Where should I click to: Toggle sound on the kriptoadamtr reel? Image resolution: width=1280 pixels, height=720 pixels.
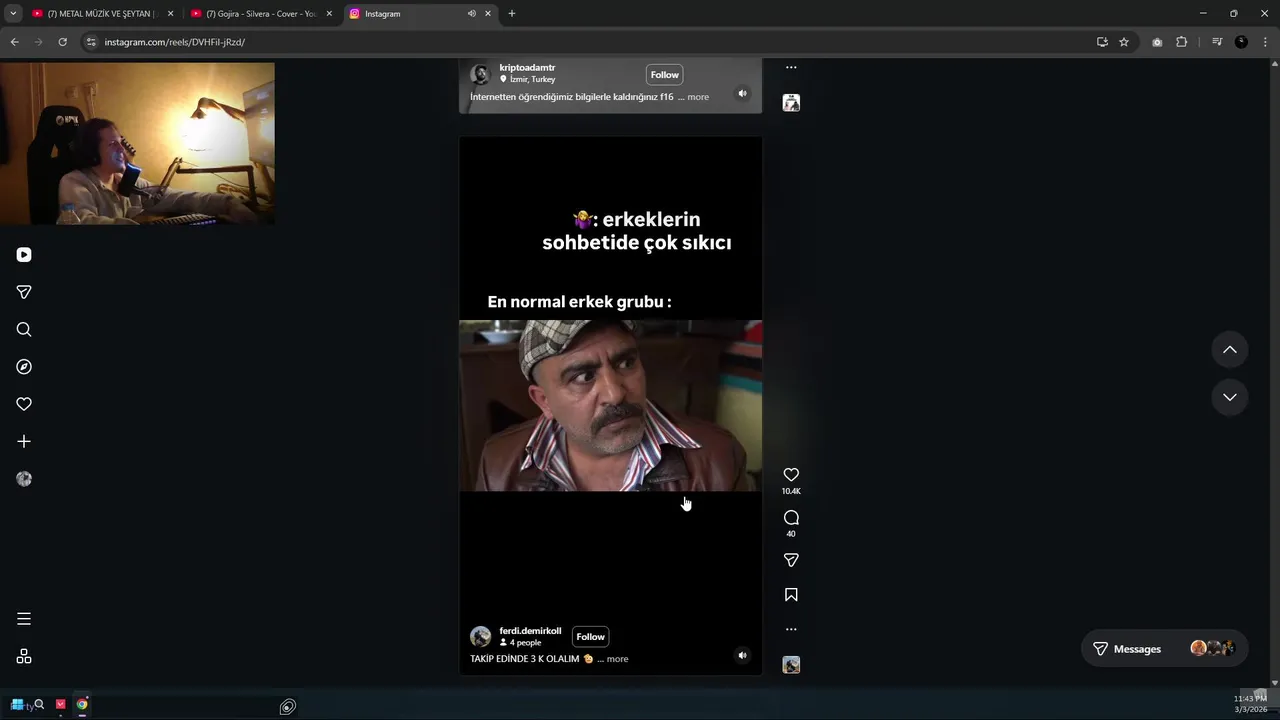click(742, 94)
